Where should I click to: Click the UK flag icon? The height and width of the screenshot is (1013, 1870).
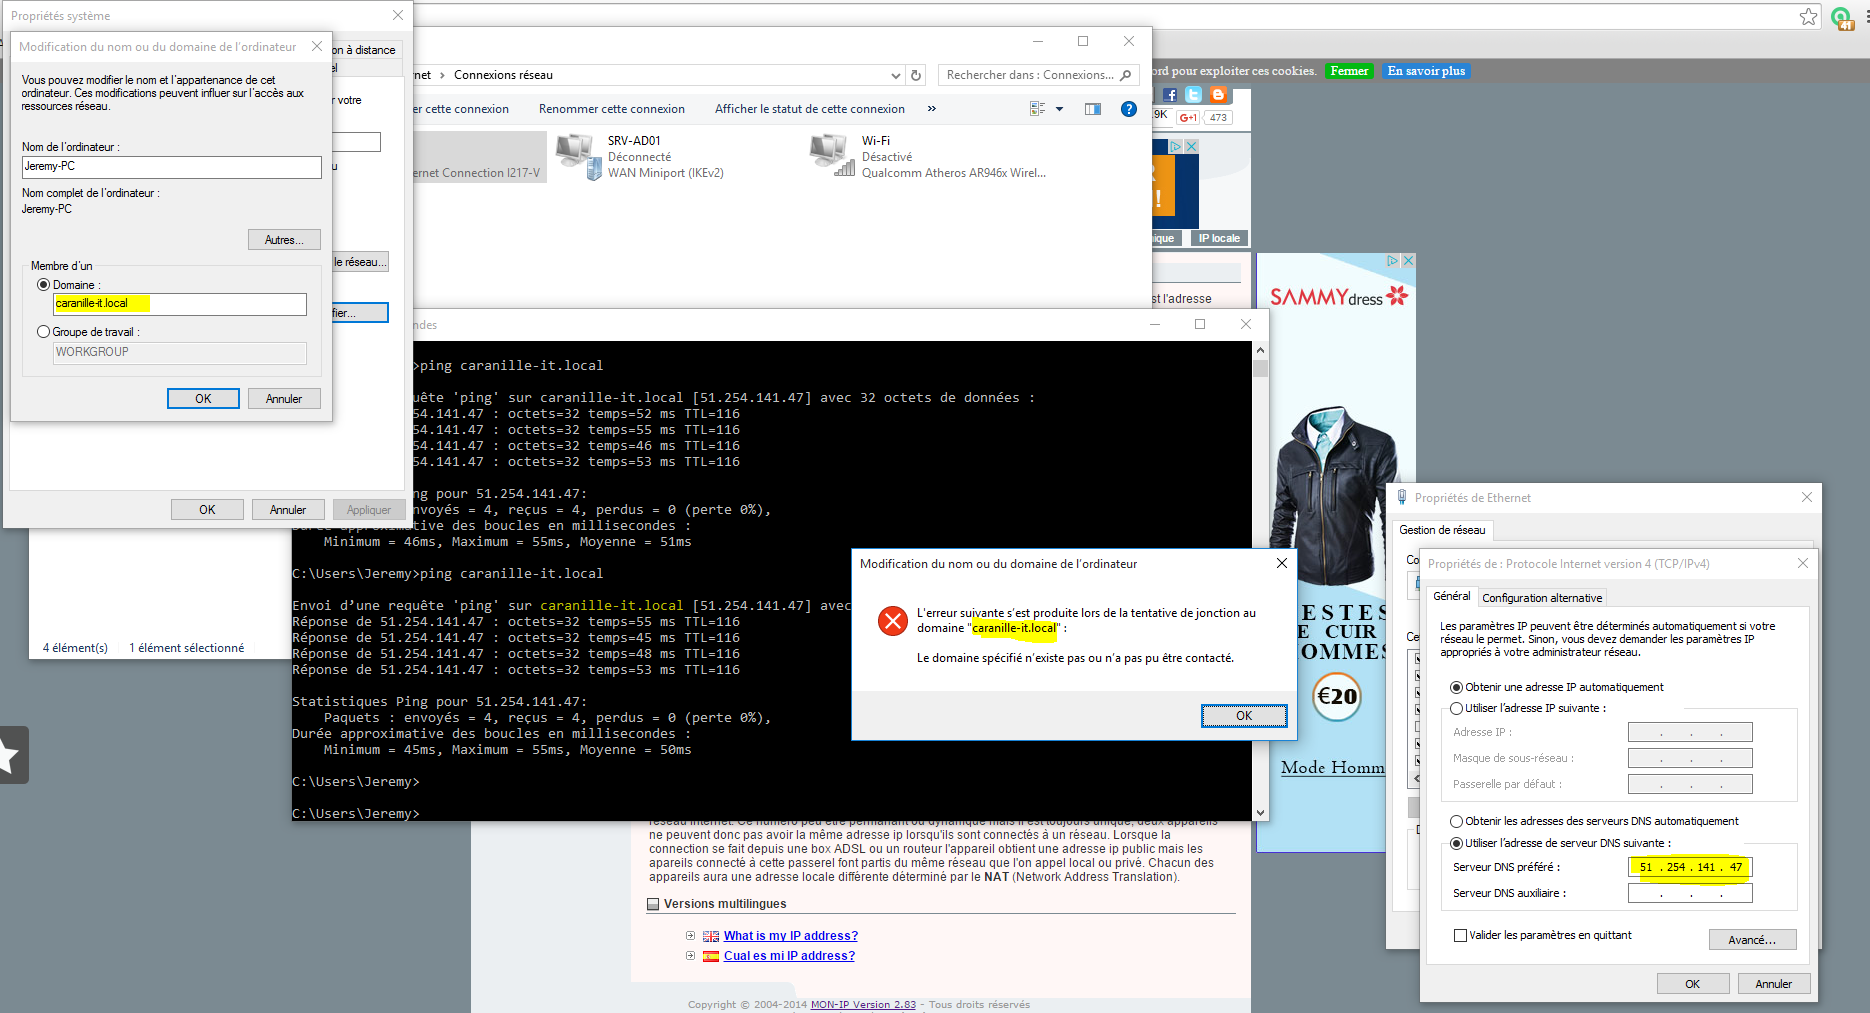coord(711,936)
